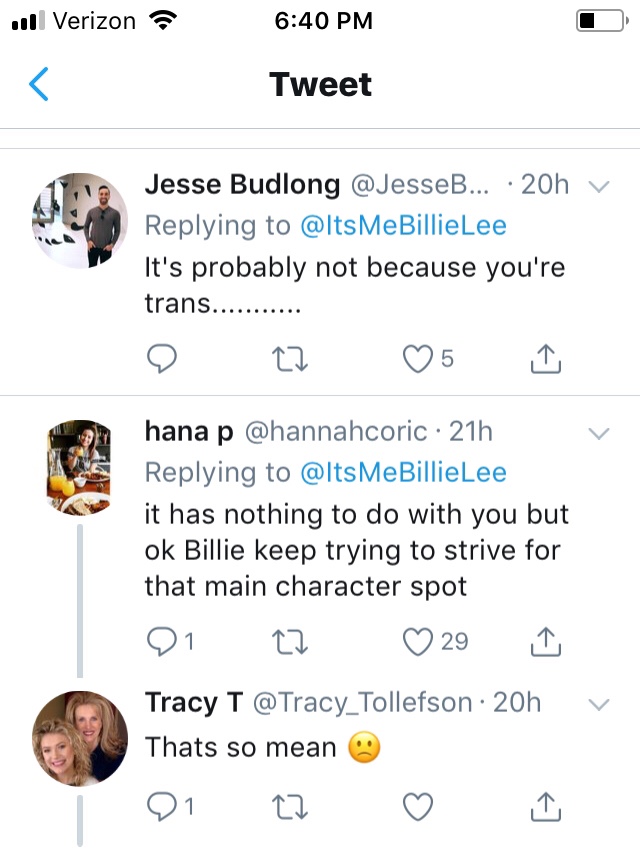The image size is (640, 849).
Task: Like Tracy T's tweet
Action: 417,805
